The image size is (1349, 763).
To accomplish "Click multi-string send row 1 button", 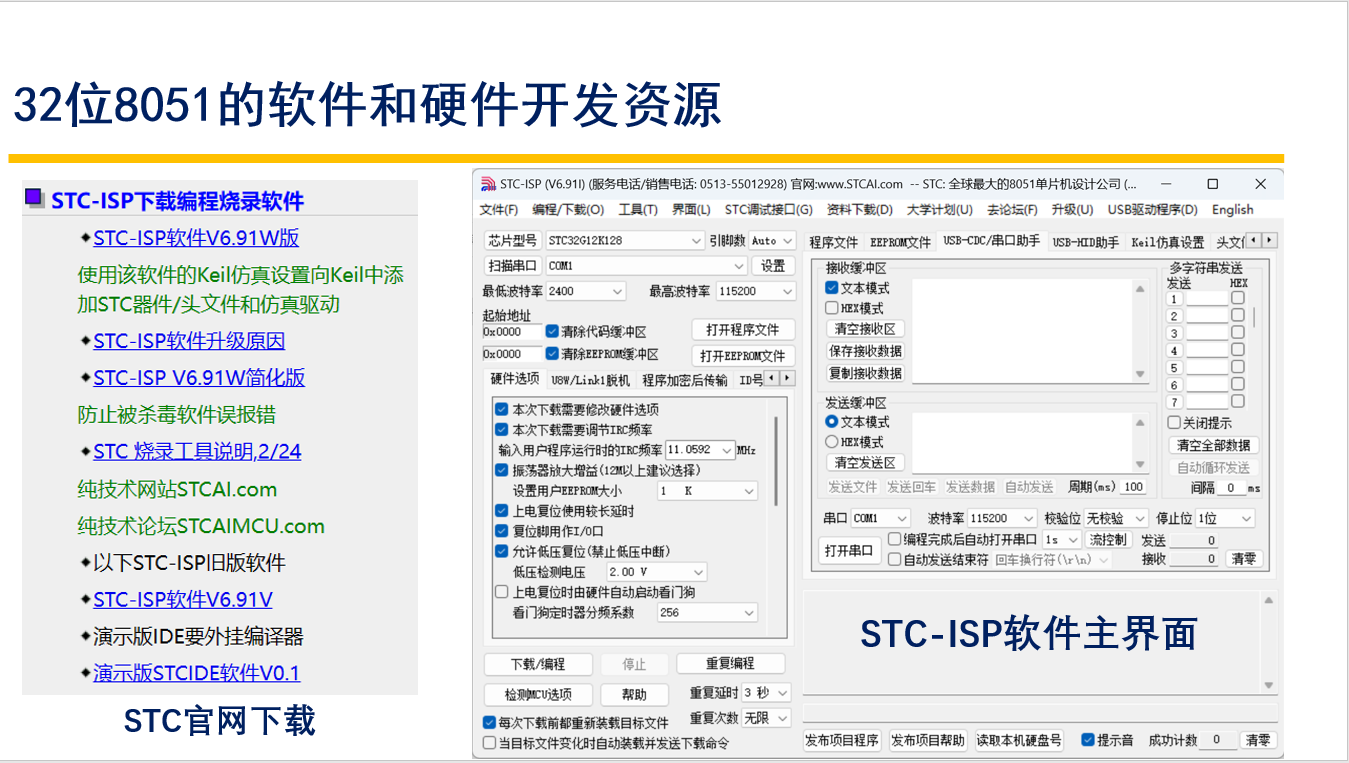I will click(x=1174, y=299).
